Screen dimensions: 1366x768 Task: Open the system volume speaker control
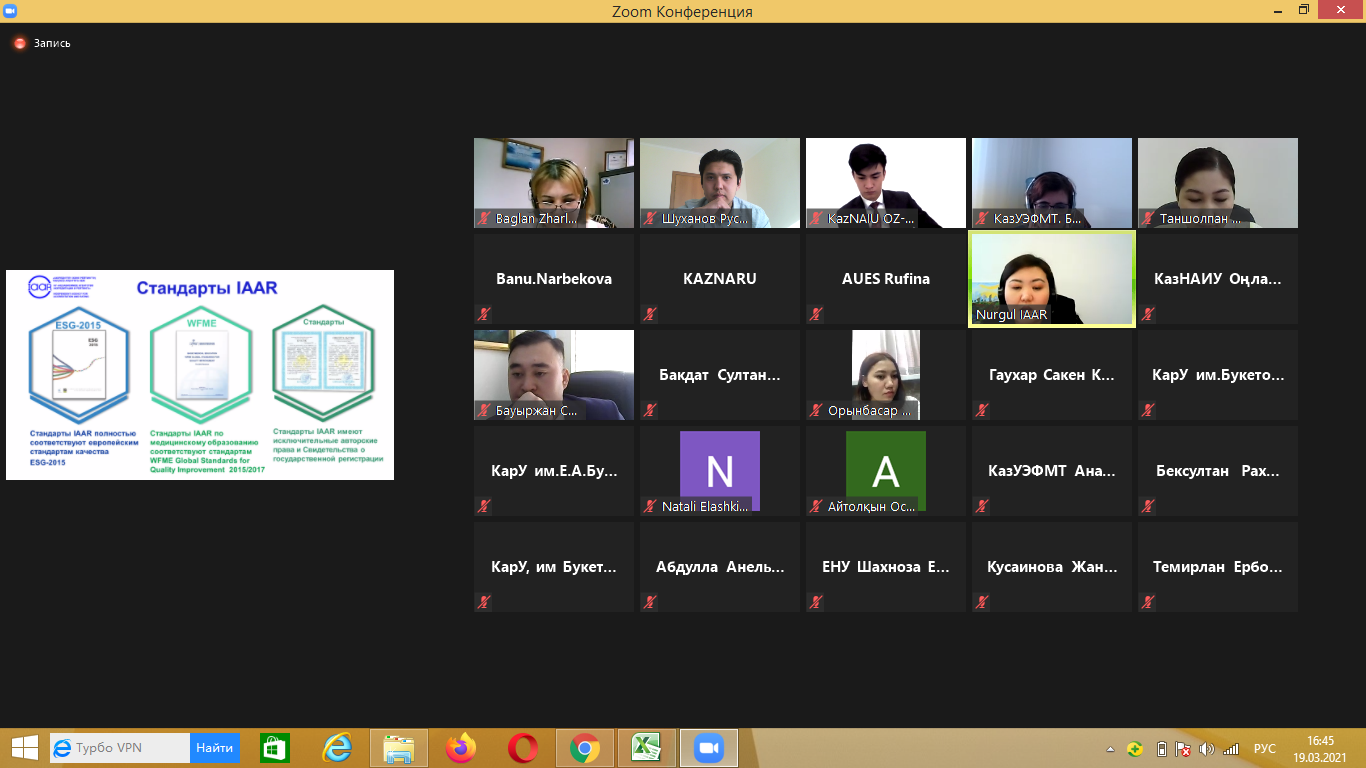click(x=1207, y=749)
